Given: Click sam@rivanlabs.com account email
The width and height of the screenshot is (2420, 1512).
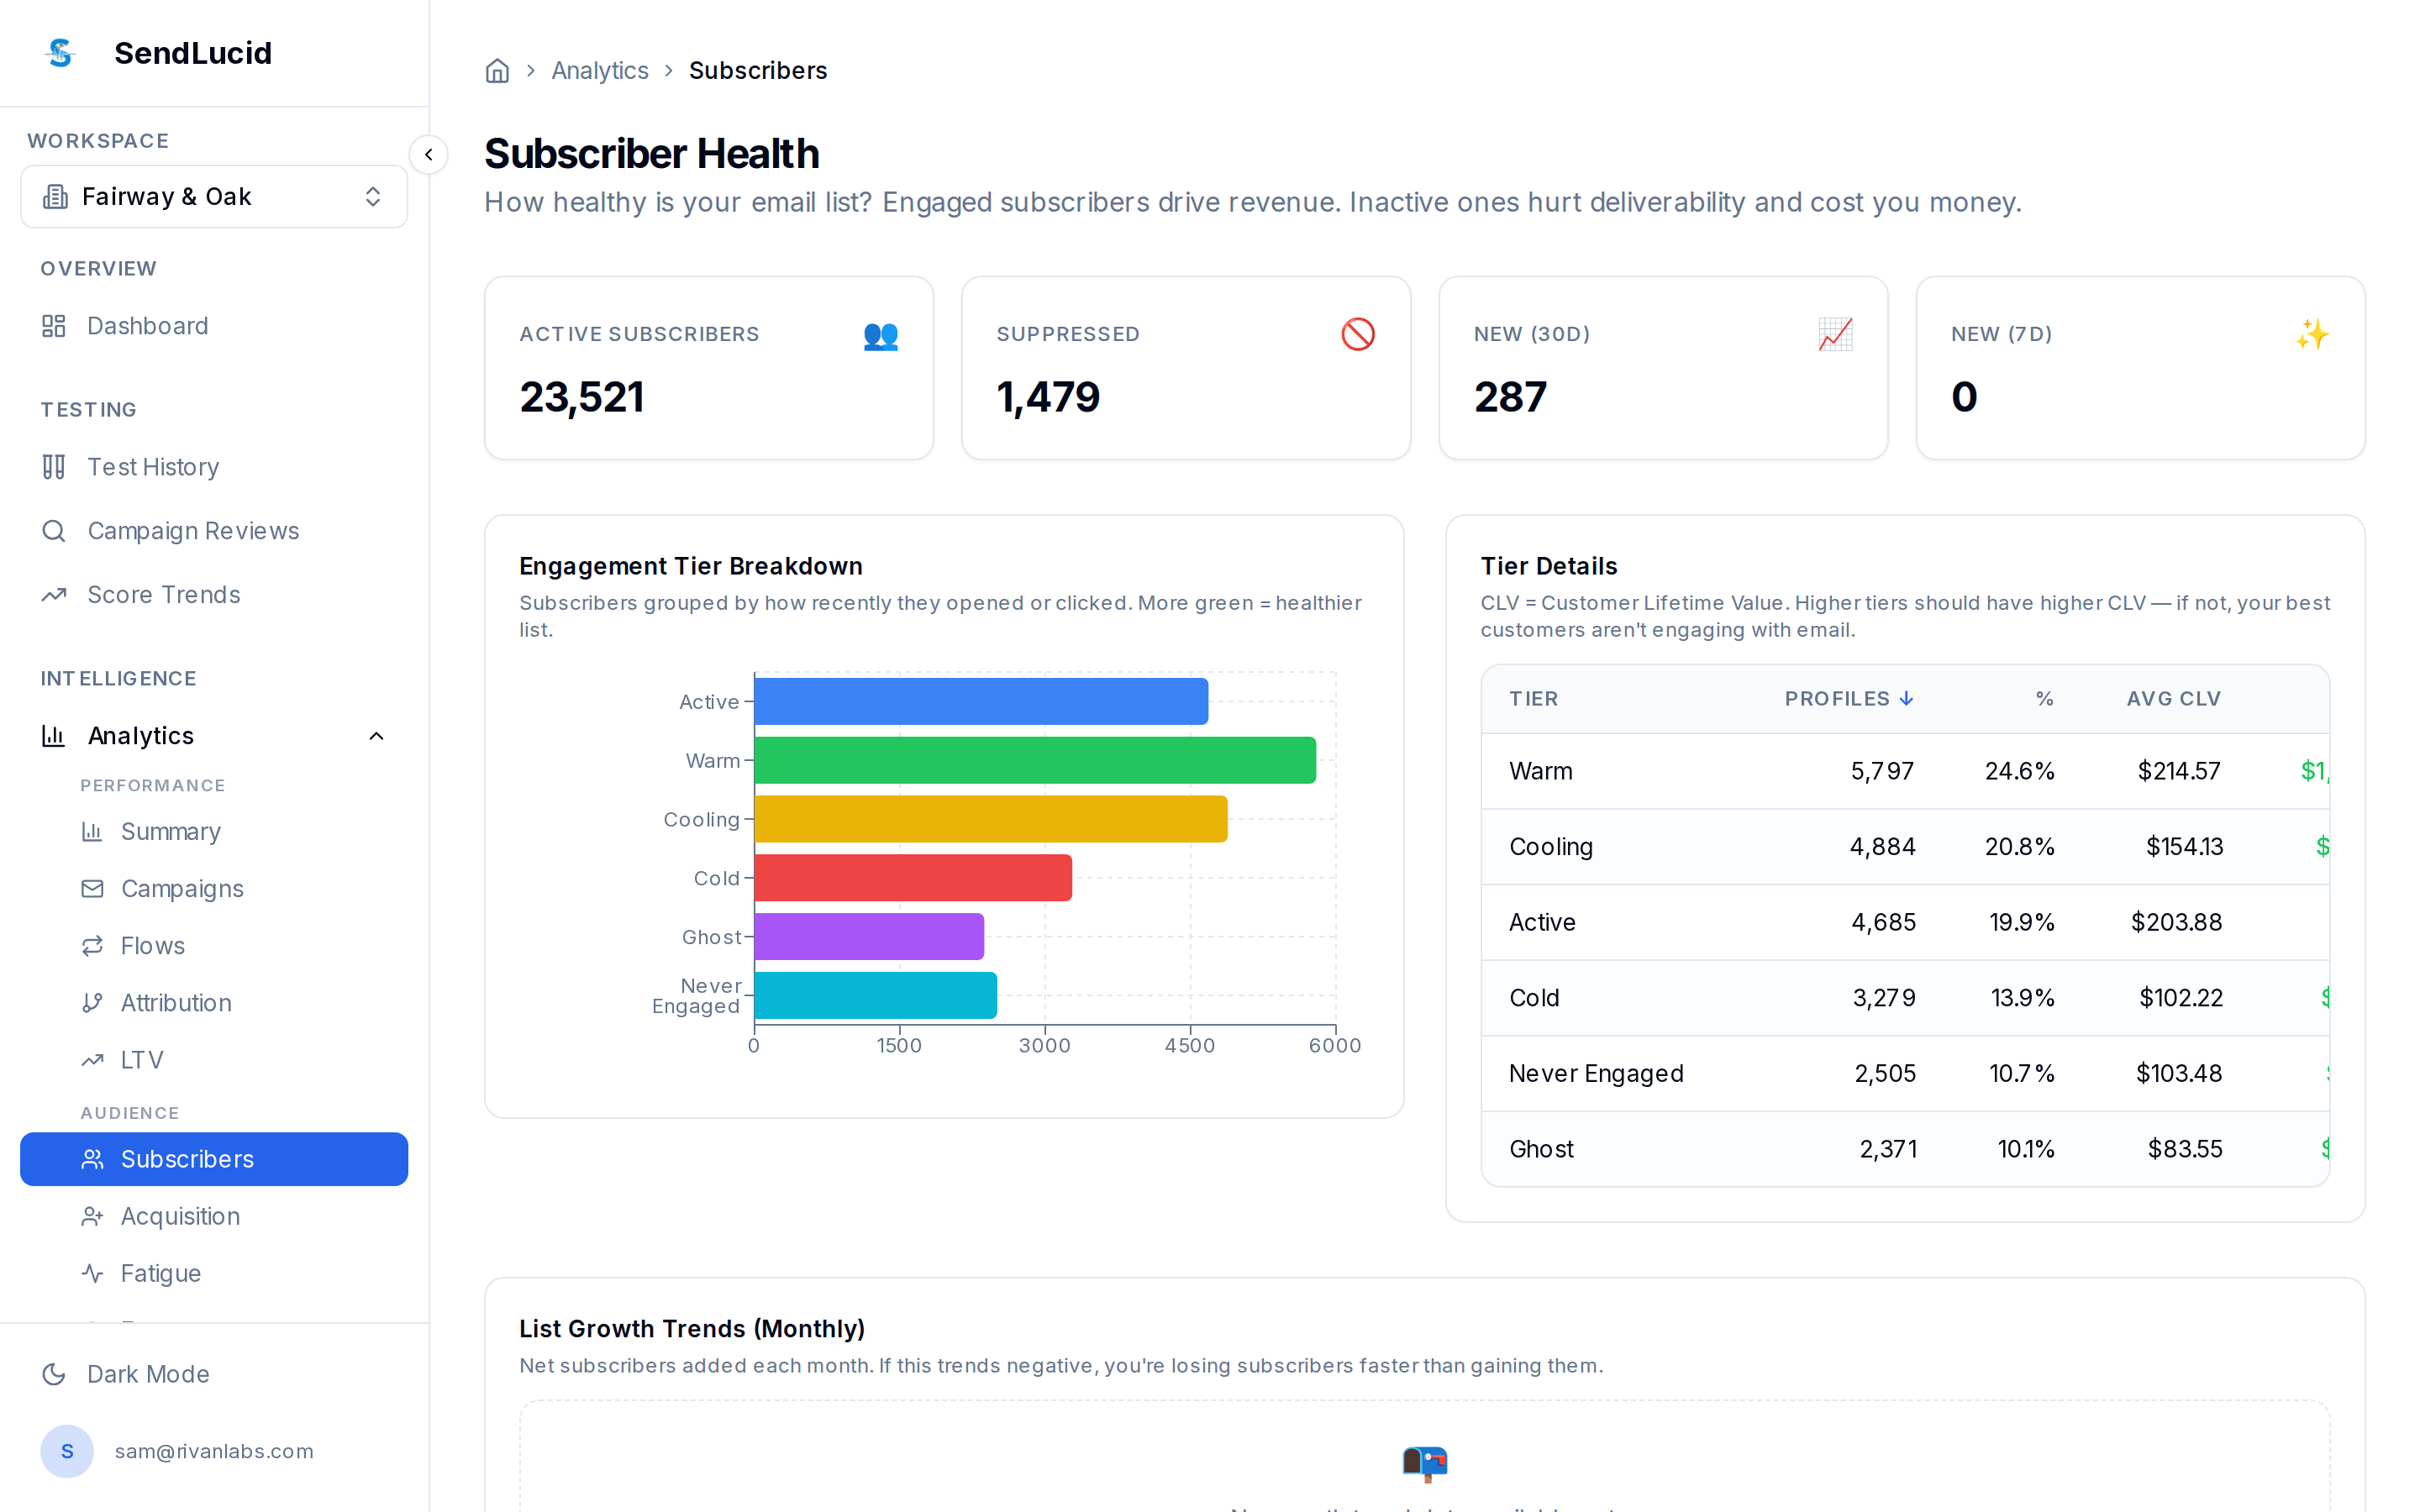Looking at the screenshot, I should point(214,1451).
